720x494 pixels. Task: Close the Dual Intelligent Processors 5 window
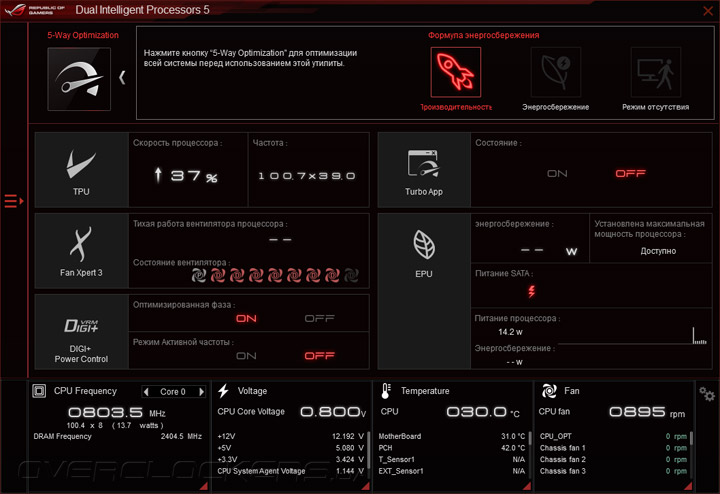coord(708,11)
